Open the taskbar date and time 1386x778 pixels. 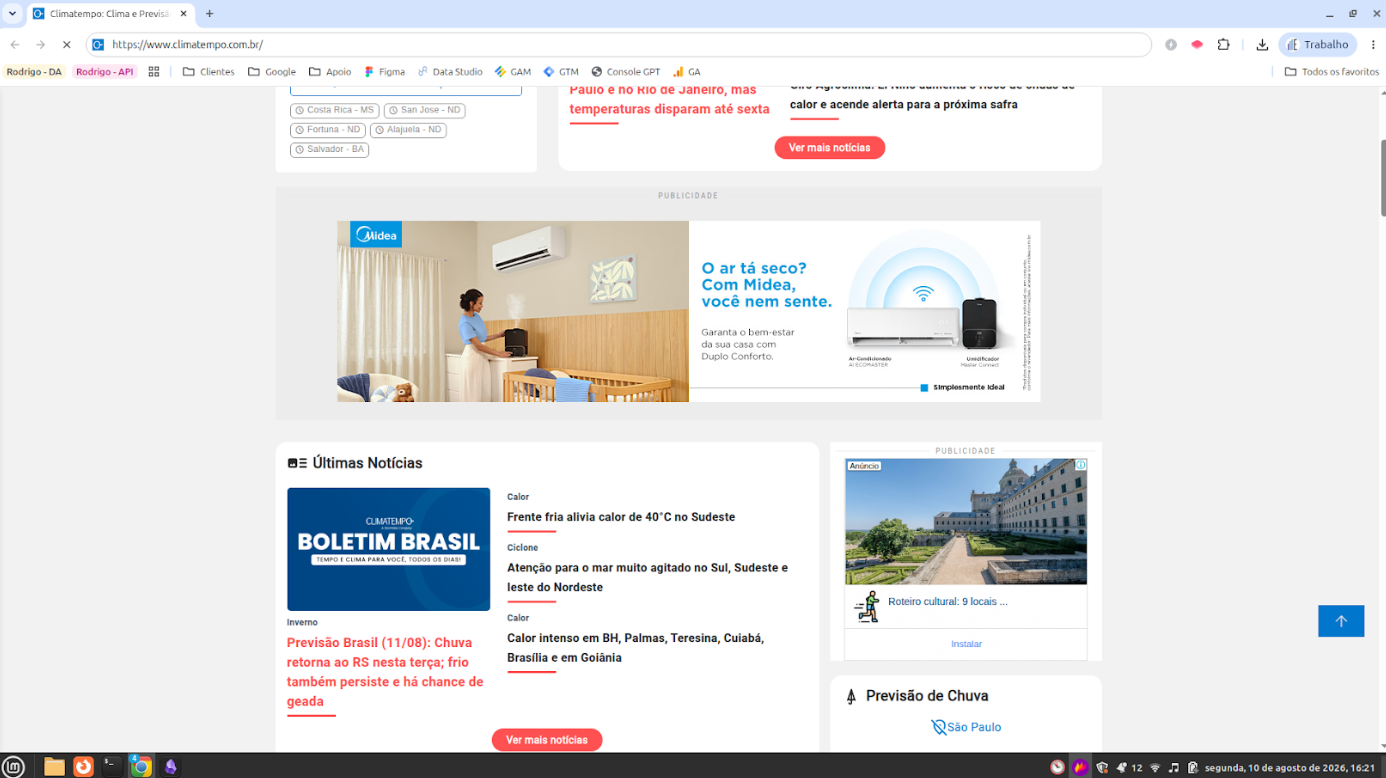tap(1290, 768)
